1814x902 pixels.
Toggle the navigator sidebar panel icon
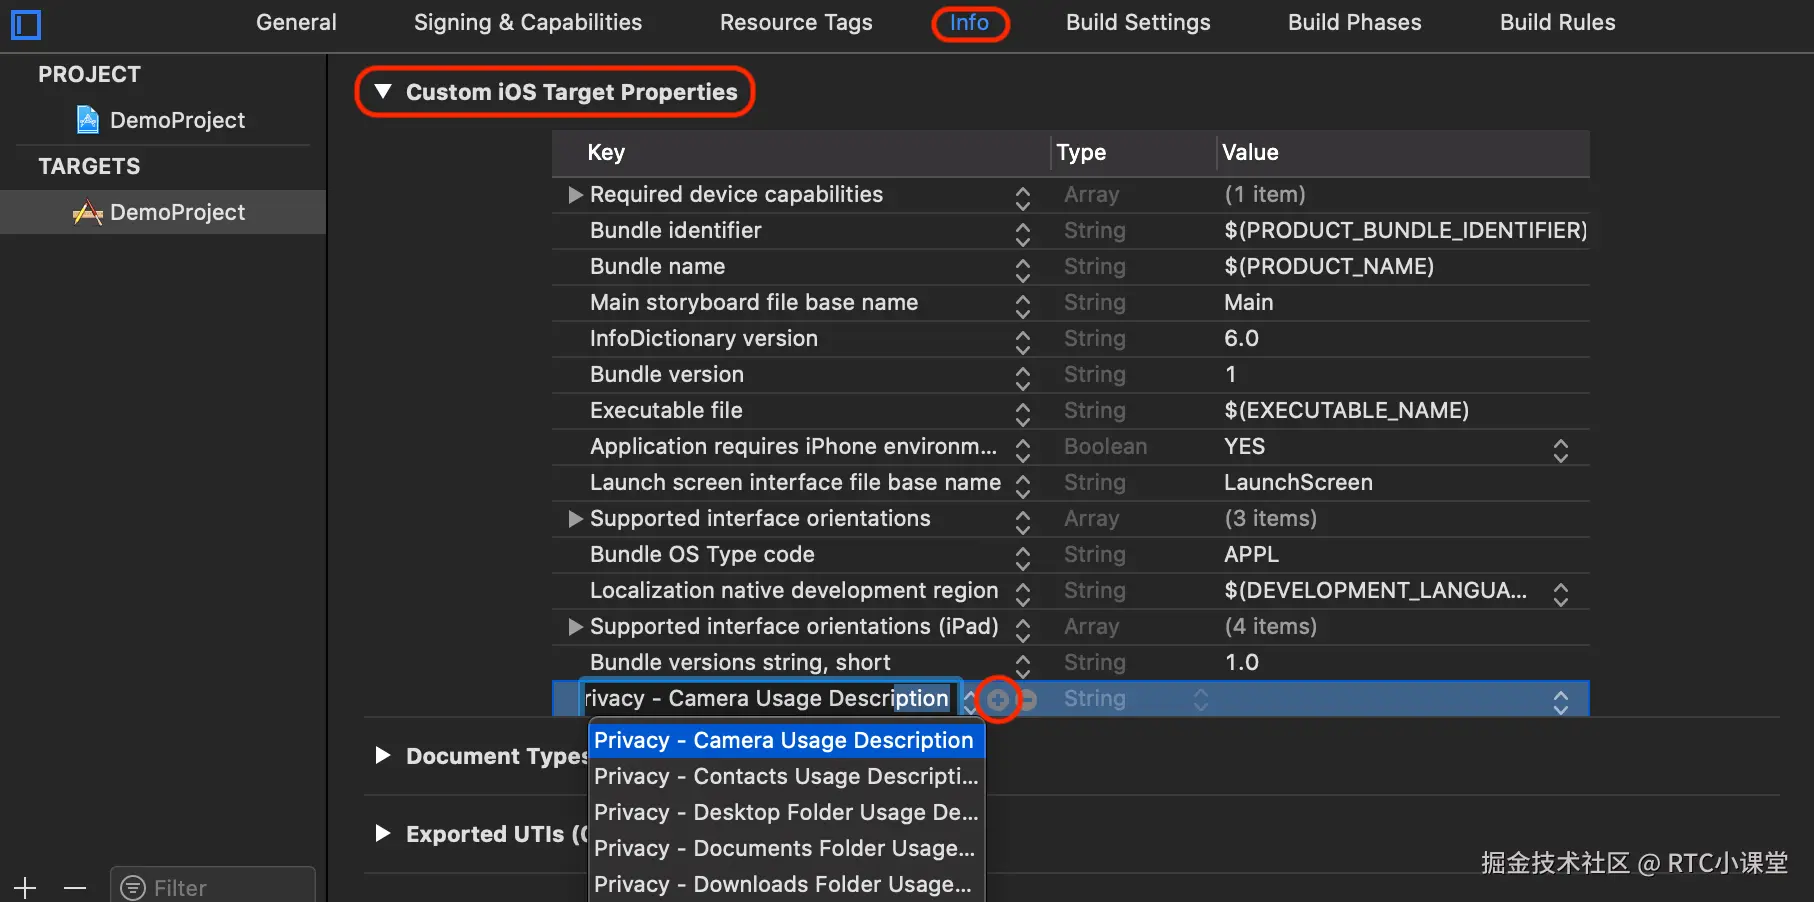pyautogui.click(x=26, y=24)
